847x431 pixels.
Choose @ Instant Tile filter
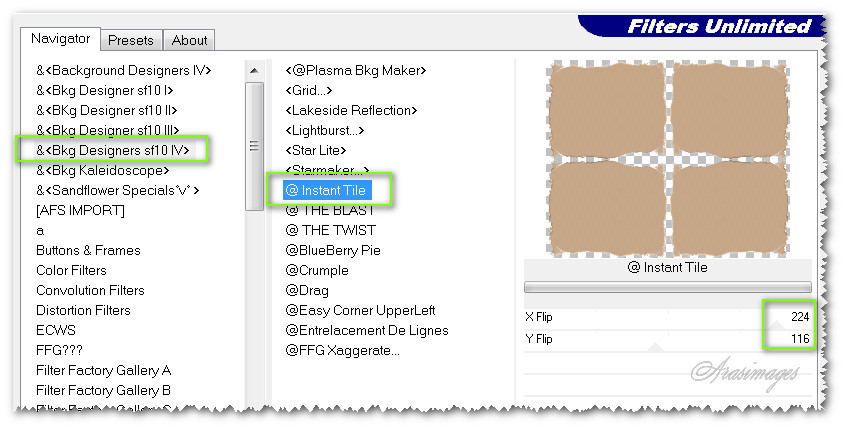[327, 190]
